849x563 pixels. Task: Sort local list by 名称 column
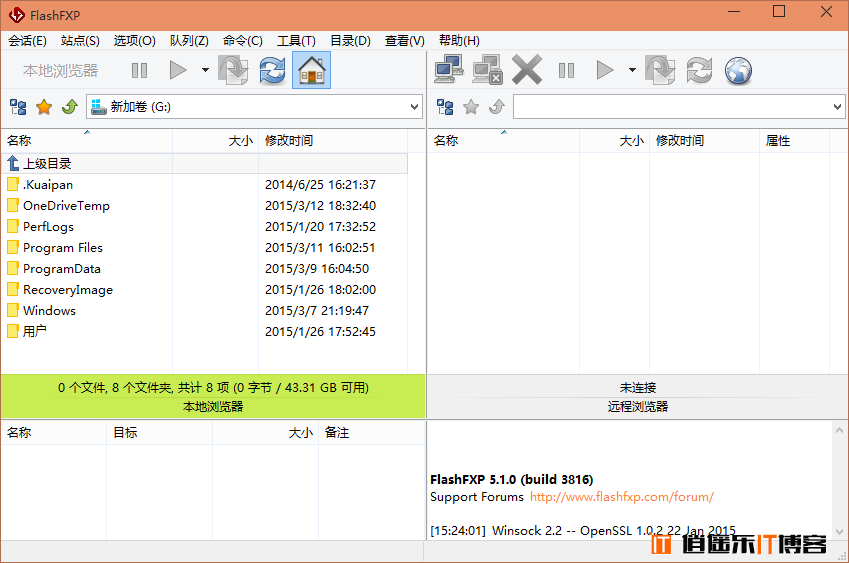87,141
